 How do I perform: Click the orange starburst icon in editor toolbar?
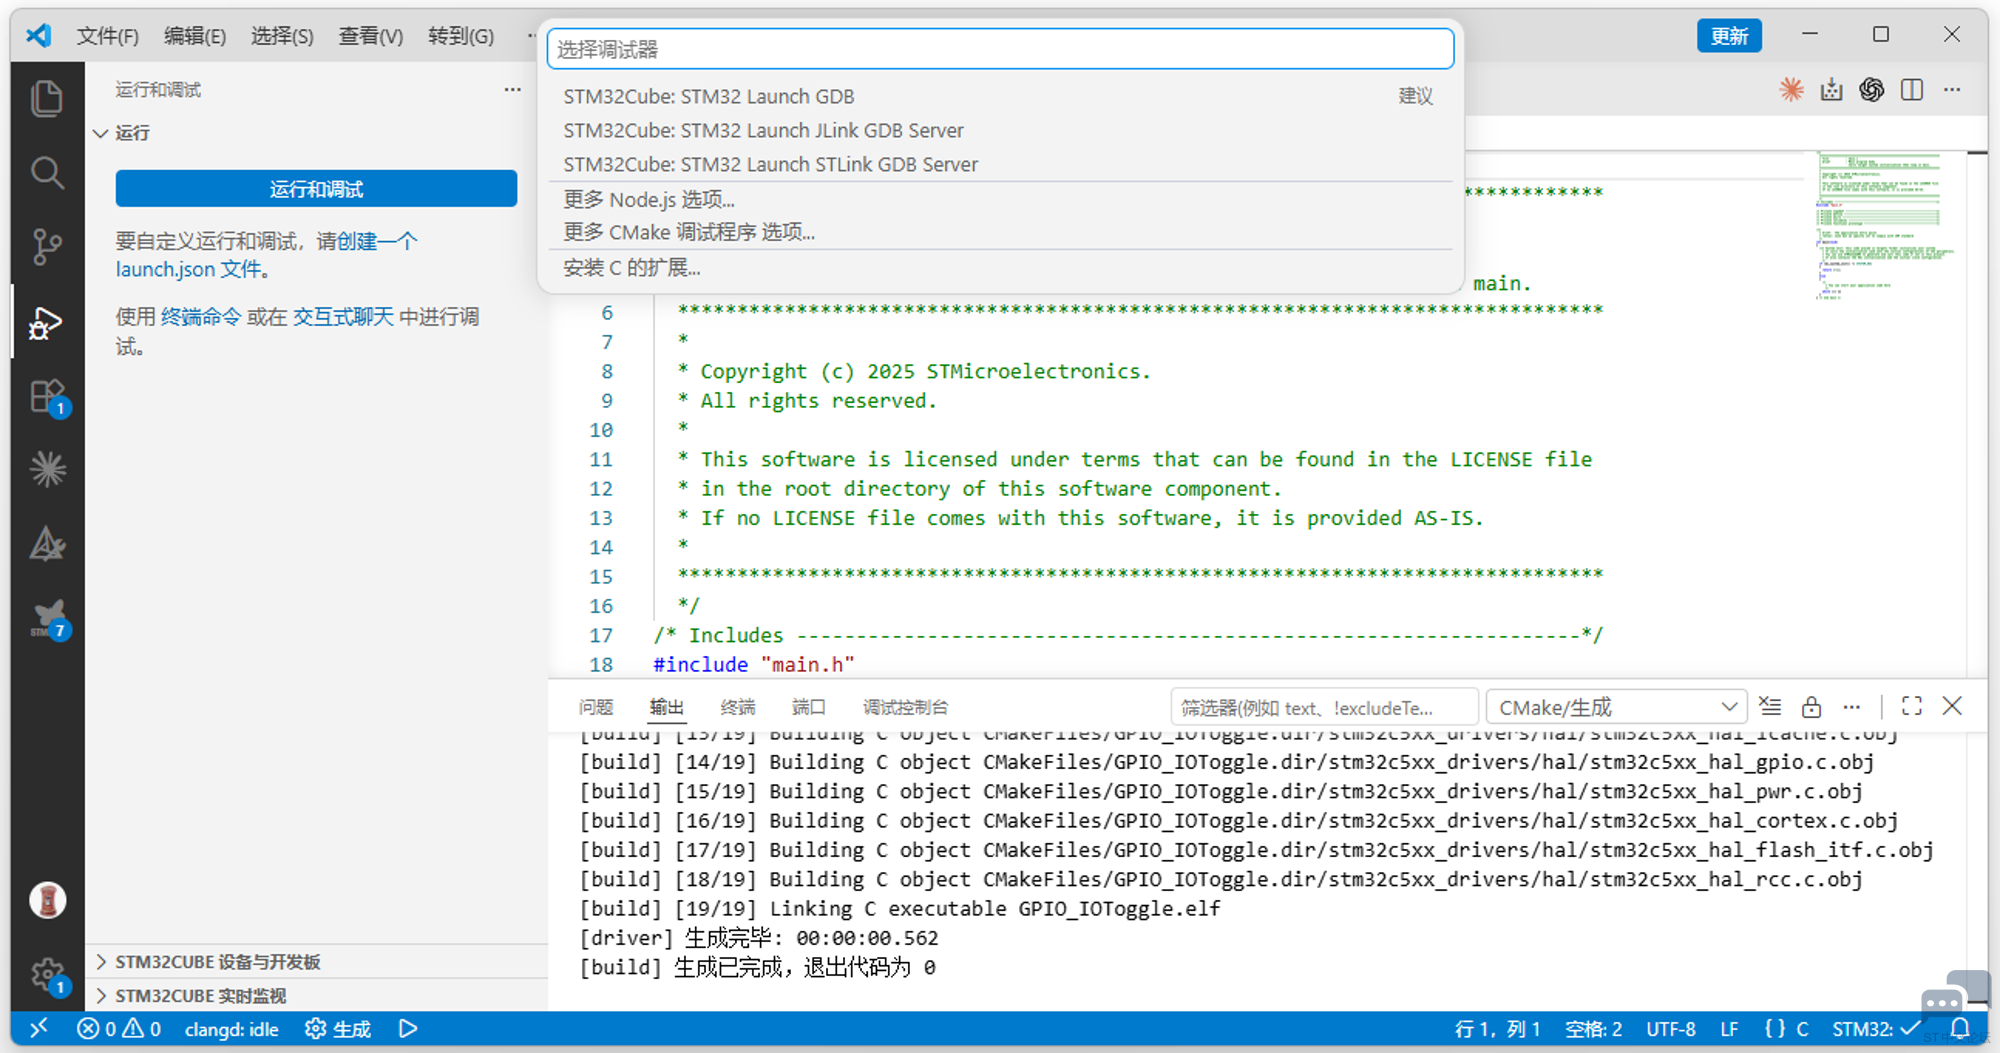click(x=1791, y=90)
